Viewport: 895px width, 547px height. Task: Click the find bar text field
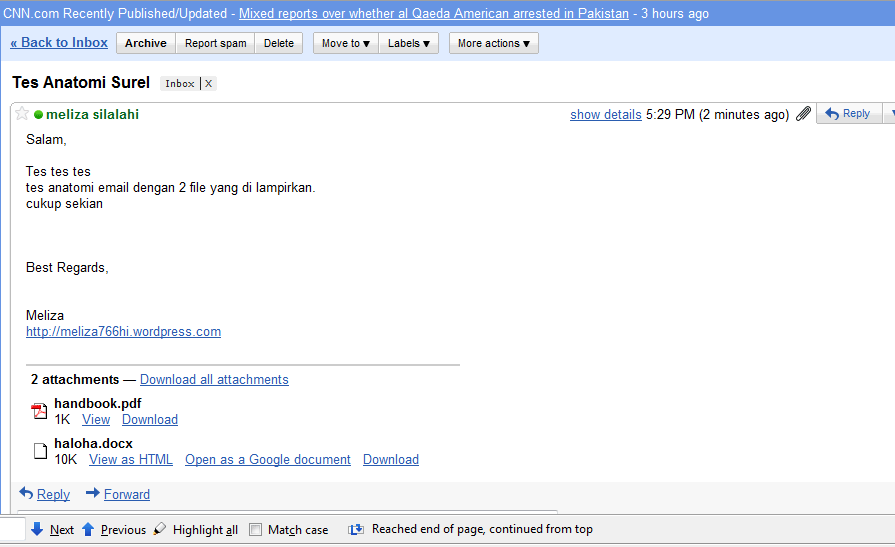point(13,529)
